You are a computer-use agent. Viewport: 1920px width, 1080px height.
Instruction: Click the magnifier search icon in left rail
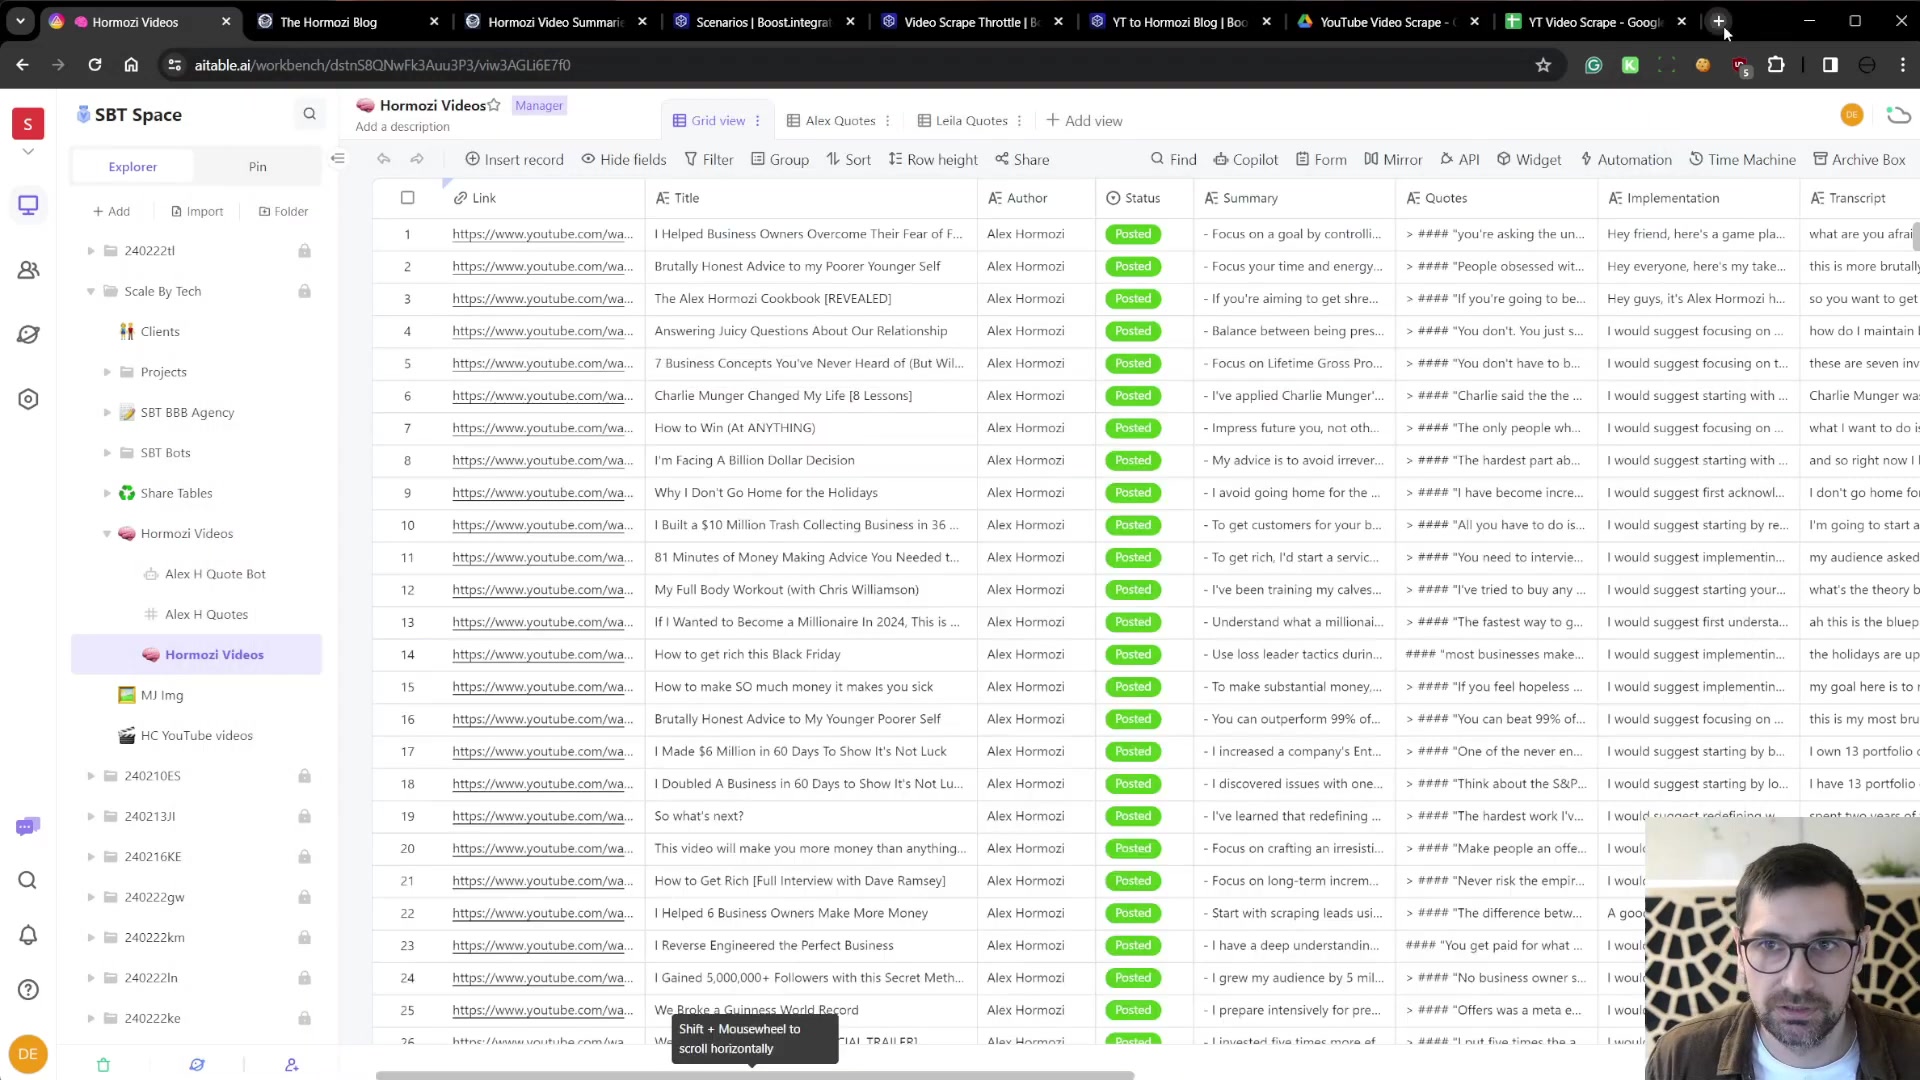pos(28,880)
